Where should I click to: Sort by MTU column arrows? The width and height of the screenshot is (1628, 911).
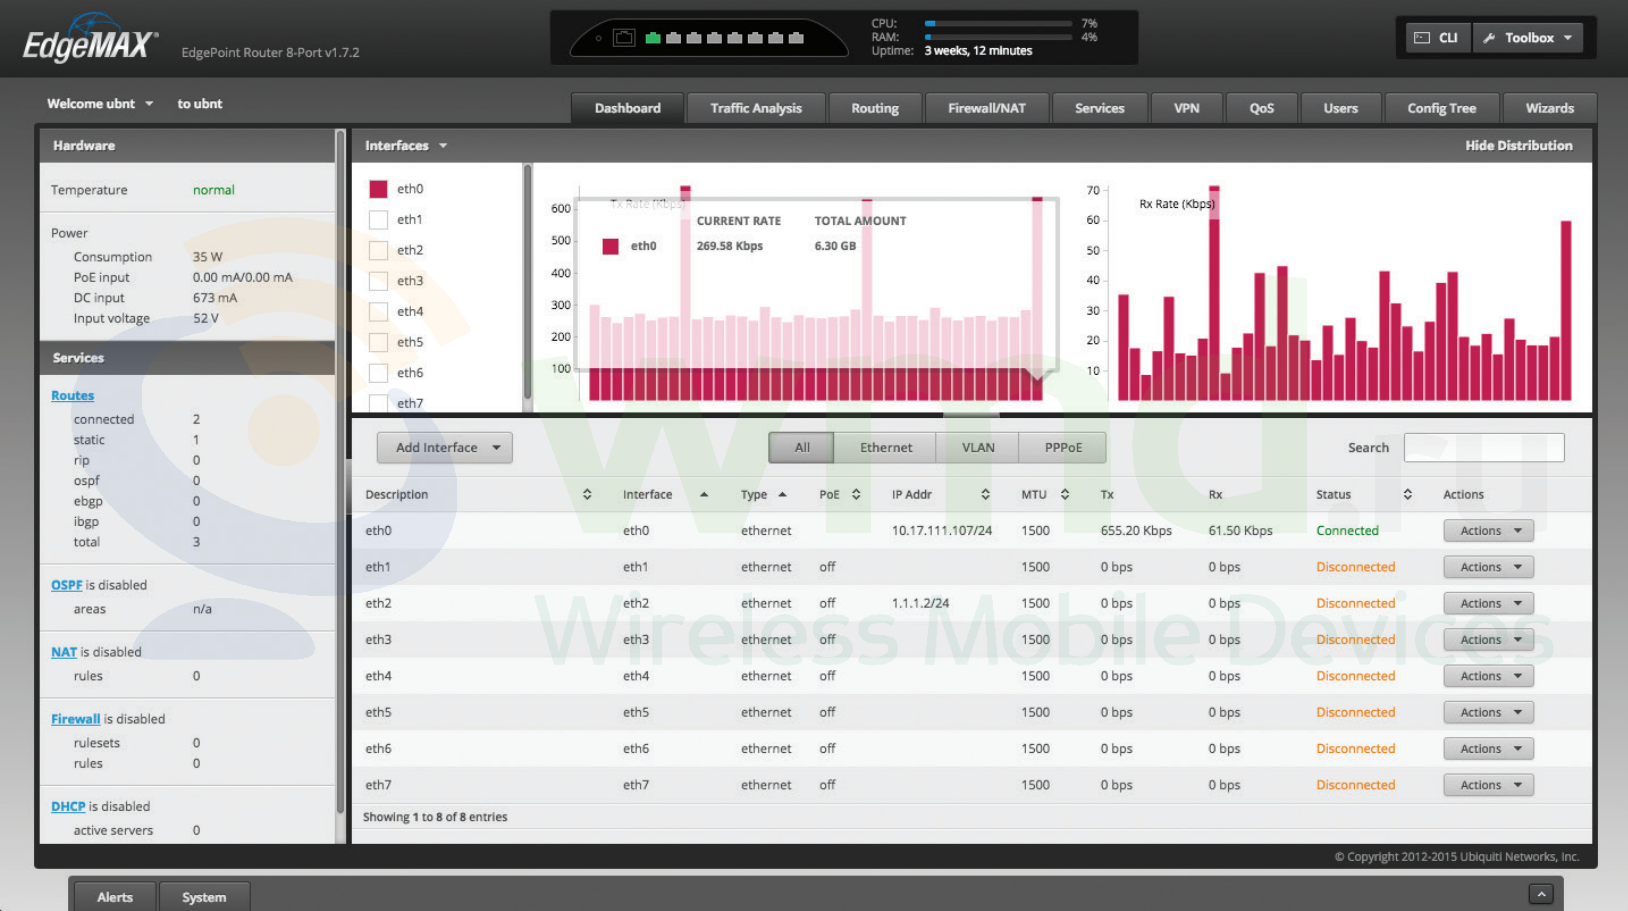click(x=1065, y=494)
